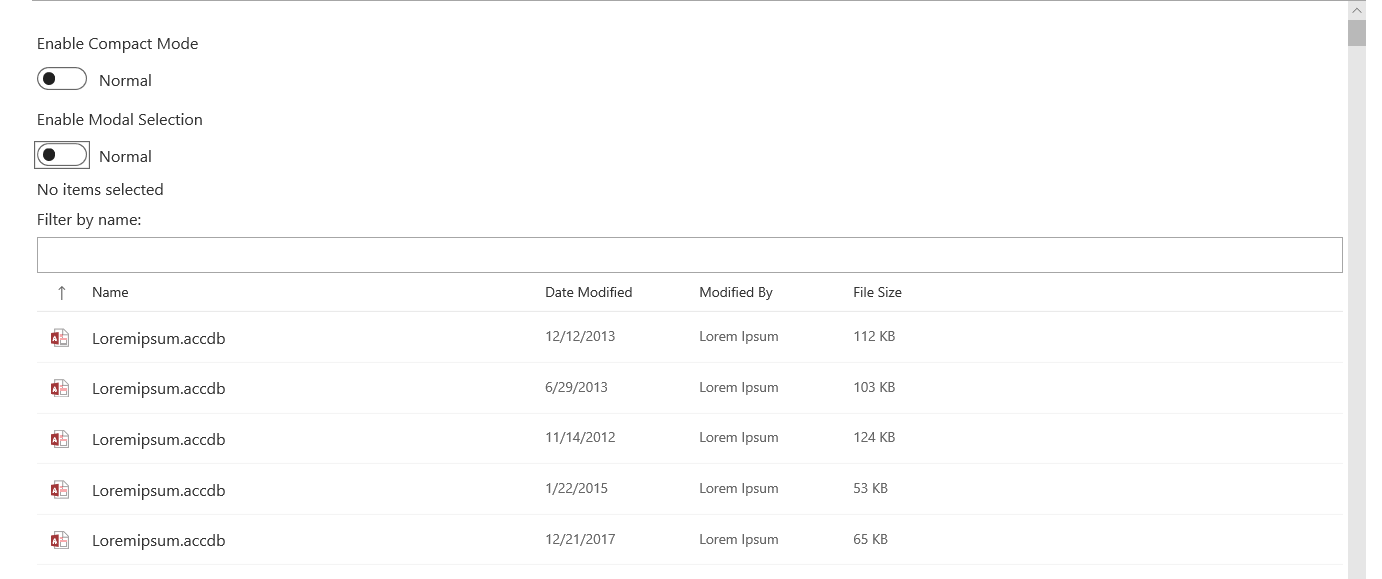Image resolution: width=1382 pixels, height=579 pixels.
Task: Toggle the Enable Compact Mode switch
Action: point(62,79)
